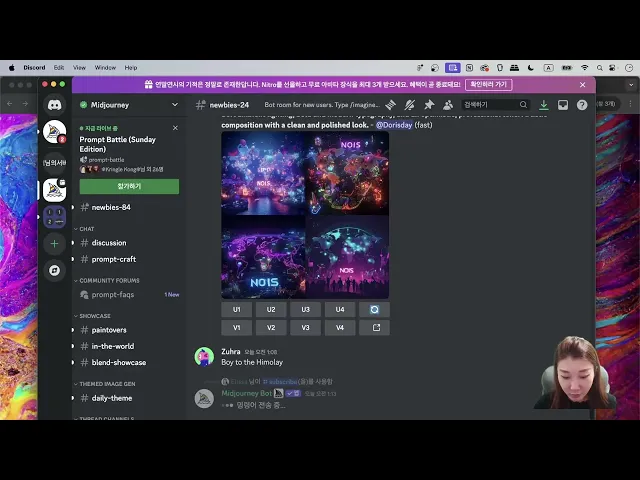Viewport: 640px width, 480px height.
Task: Open the Help menu
Action: (131, 68)
